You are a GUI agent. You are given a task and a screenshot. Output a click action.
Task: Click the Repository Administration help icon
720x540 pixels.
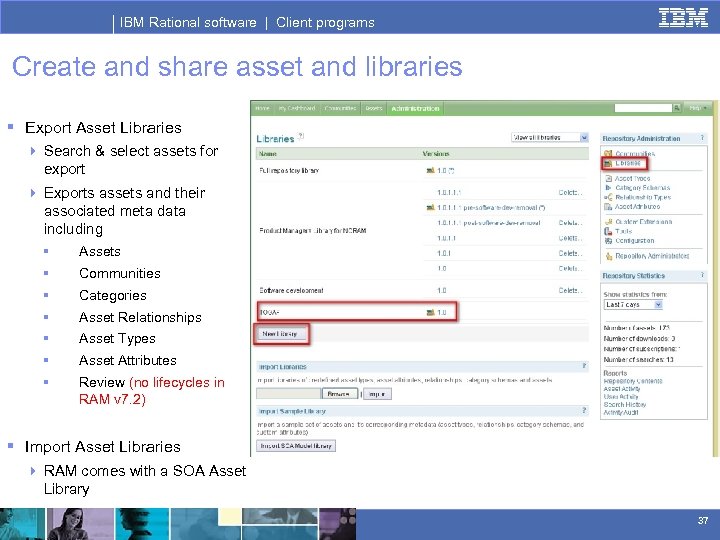tap(702, 137)
